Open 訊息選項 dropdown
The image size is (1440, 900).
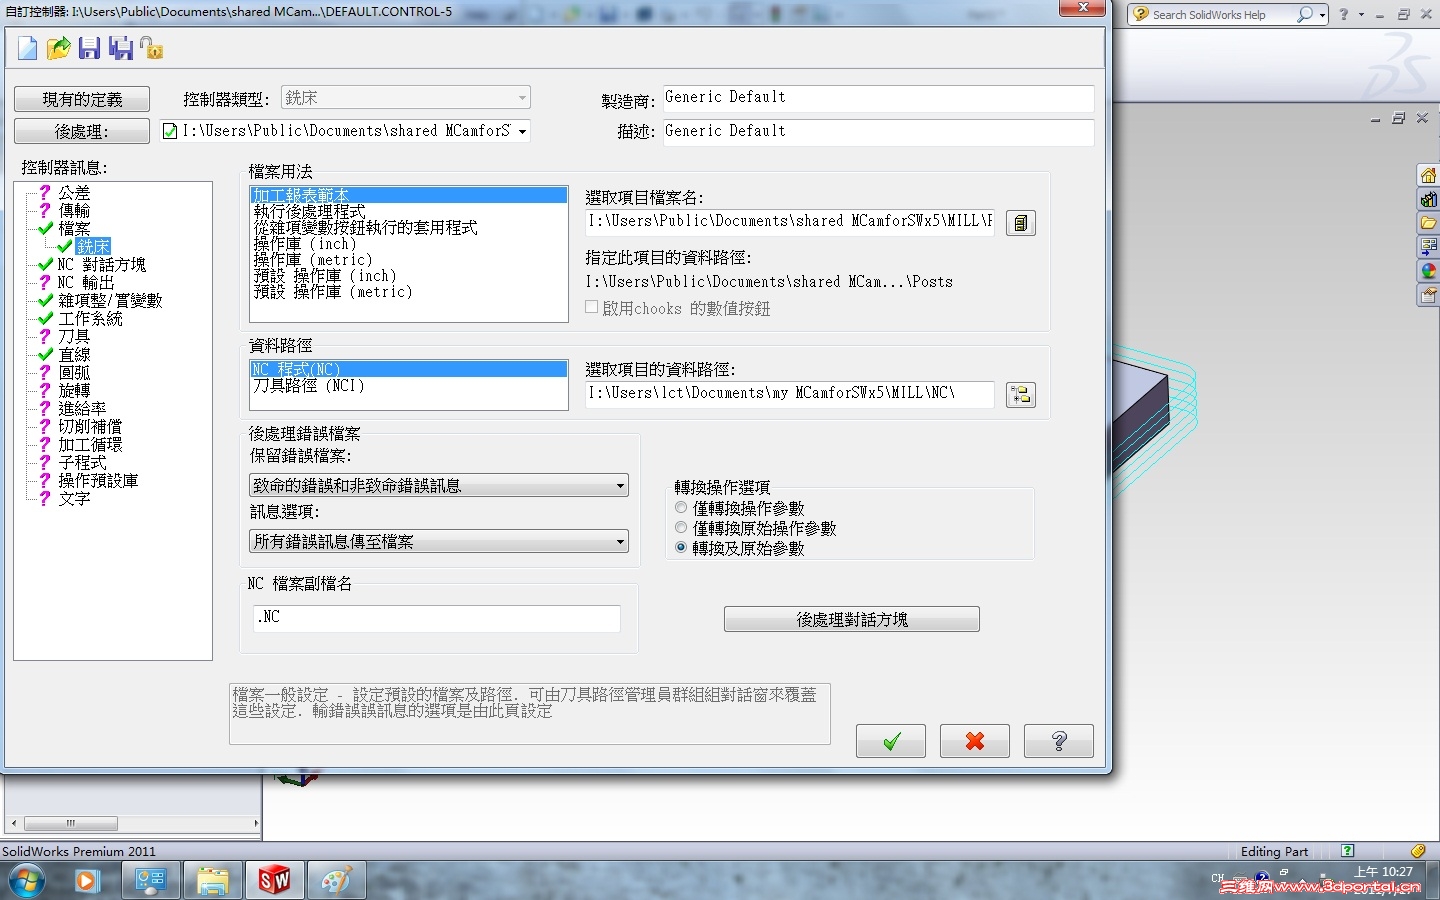439,541
